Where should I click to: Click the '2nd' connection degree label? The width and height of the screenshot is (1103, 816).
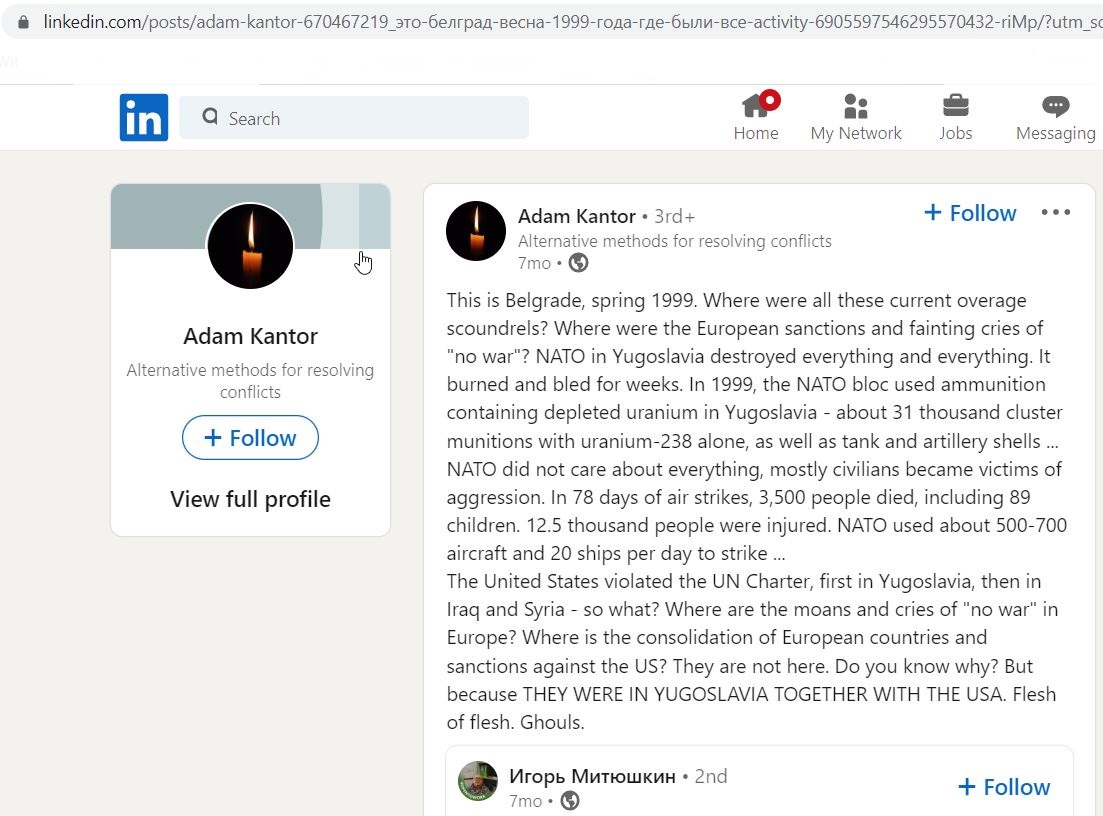click(x=711, y=777)
